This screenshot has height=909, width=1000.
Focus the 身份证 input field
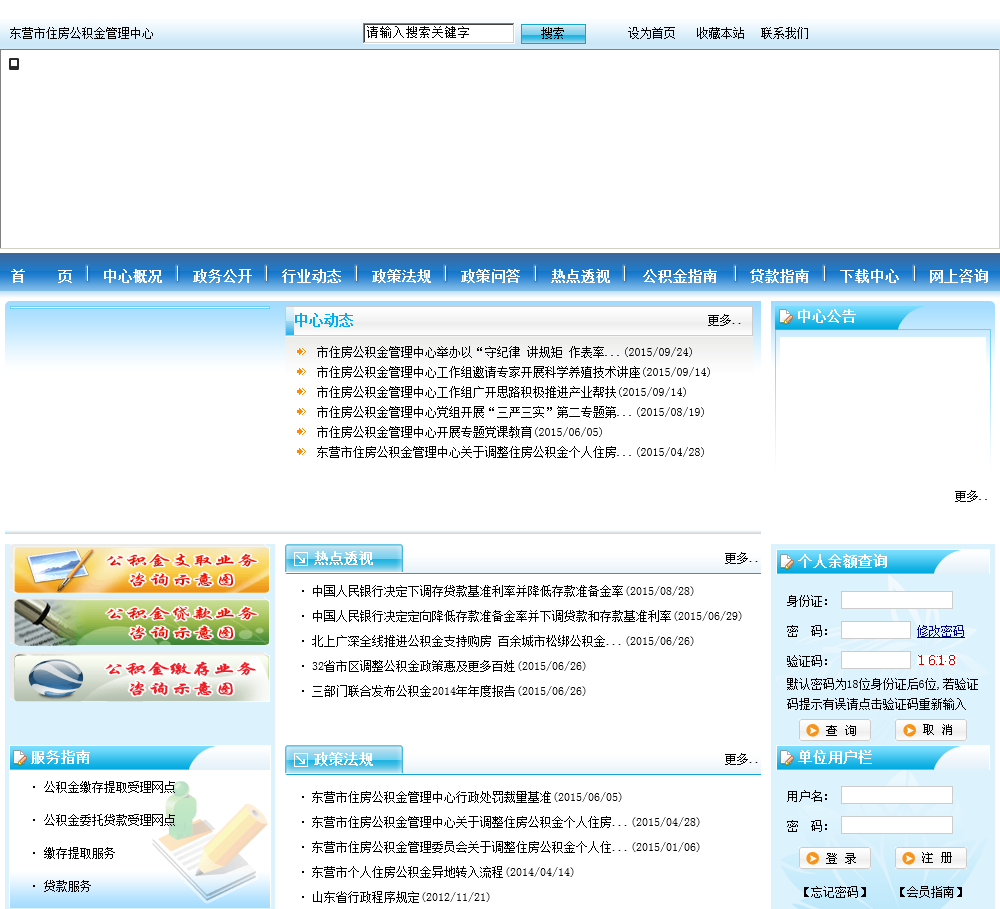point(897,600)
